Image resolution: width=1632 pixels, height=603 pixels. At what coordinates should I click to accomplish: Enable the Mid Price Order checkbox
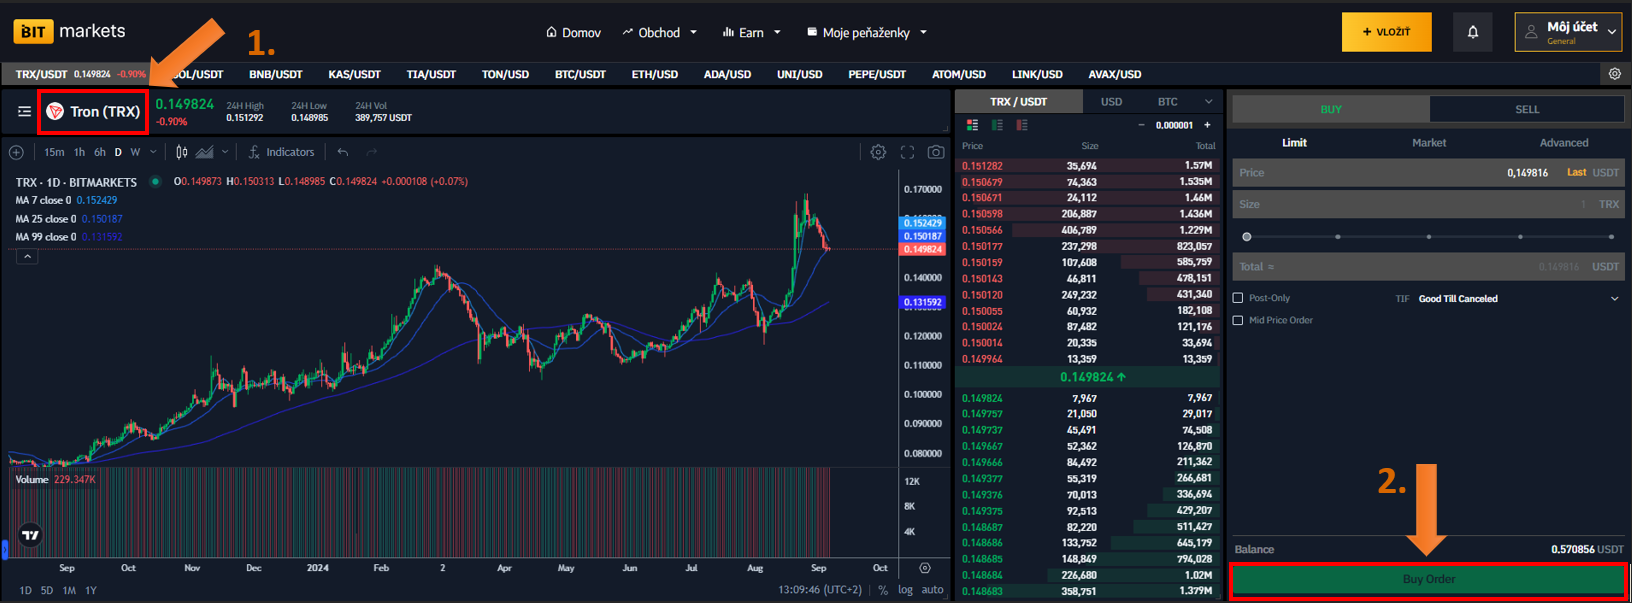click(x=1238, y=320)
